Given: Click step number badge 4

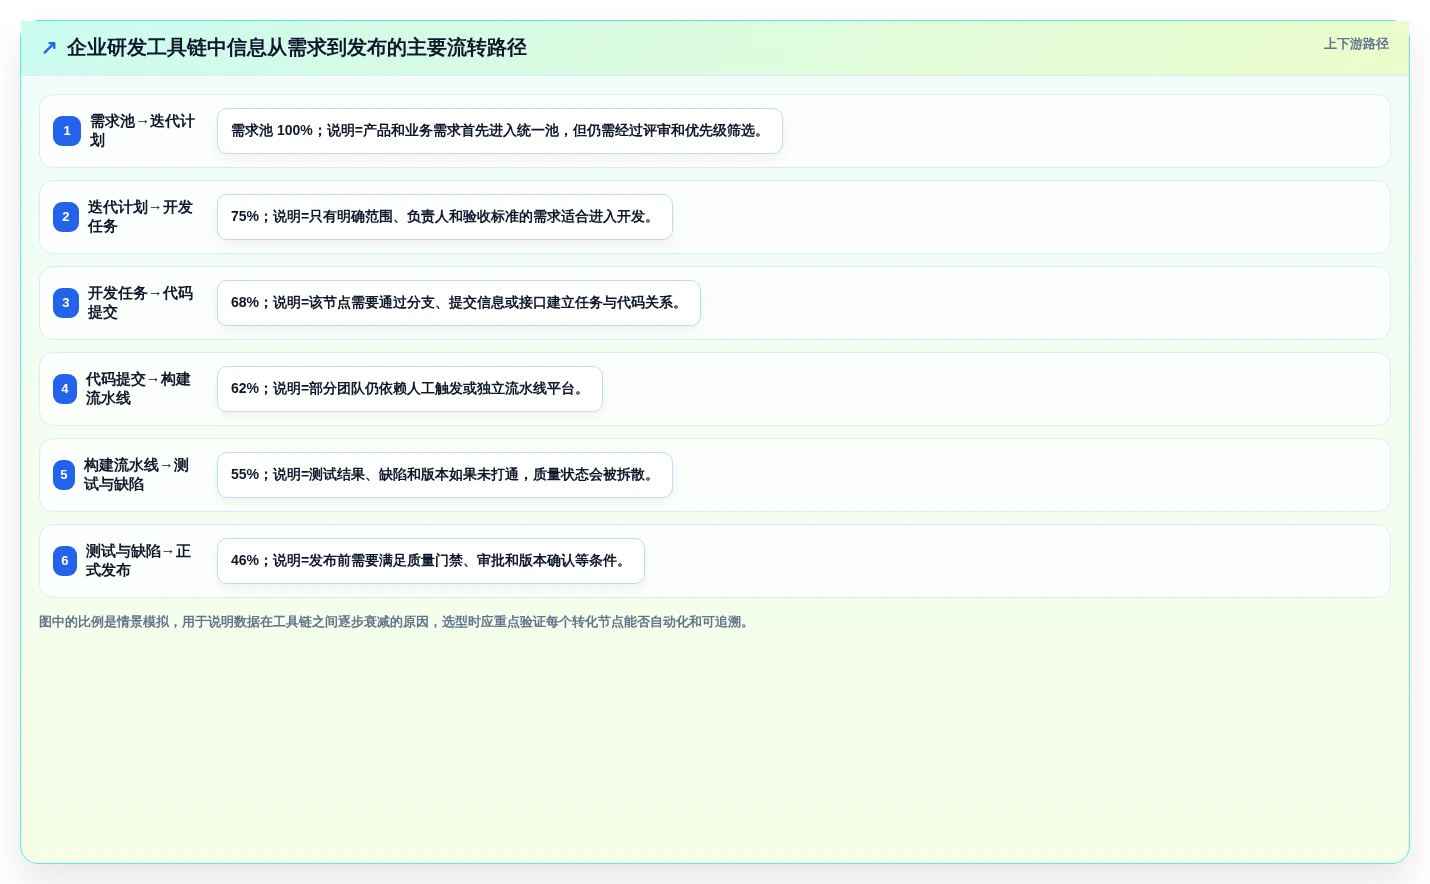Looking at the screenshot, I should point(65,389).
